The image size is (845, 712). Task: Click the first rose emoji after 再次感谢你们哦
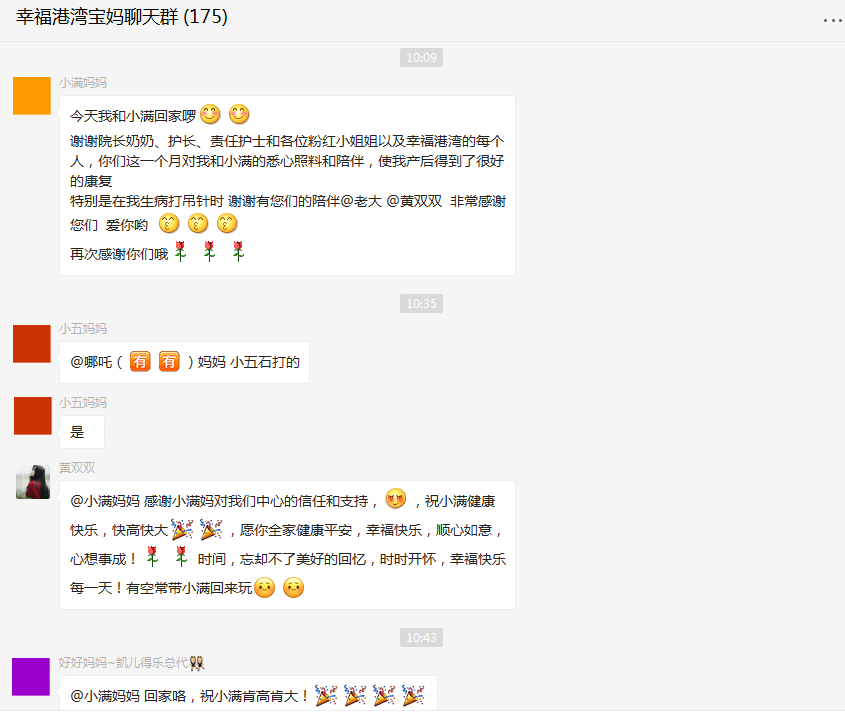[181, 252]
